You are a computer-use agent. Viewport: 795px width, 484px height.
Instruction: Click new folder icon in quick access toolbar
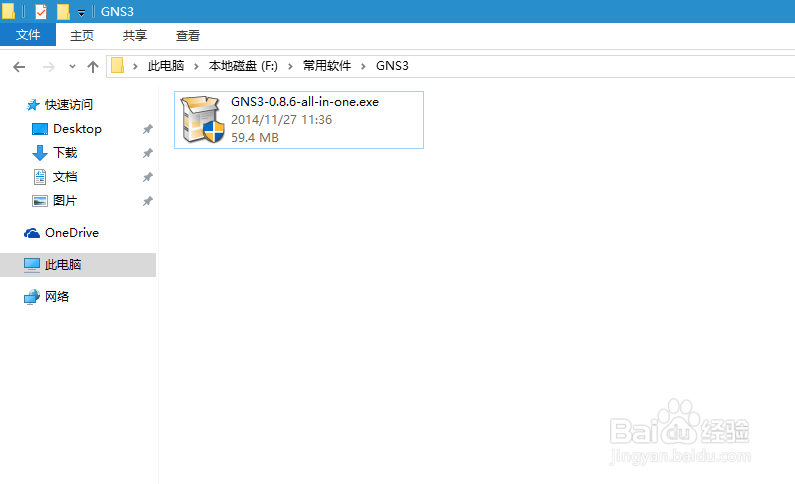(x=63, y=11)
